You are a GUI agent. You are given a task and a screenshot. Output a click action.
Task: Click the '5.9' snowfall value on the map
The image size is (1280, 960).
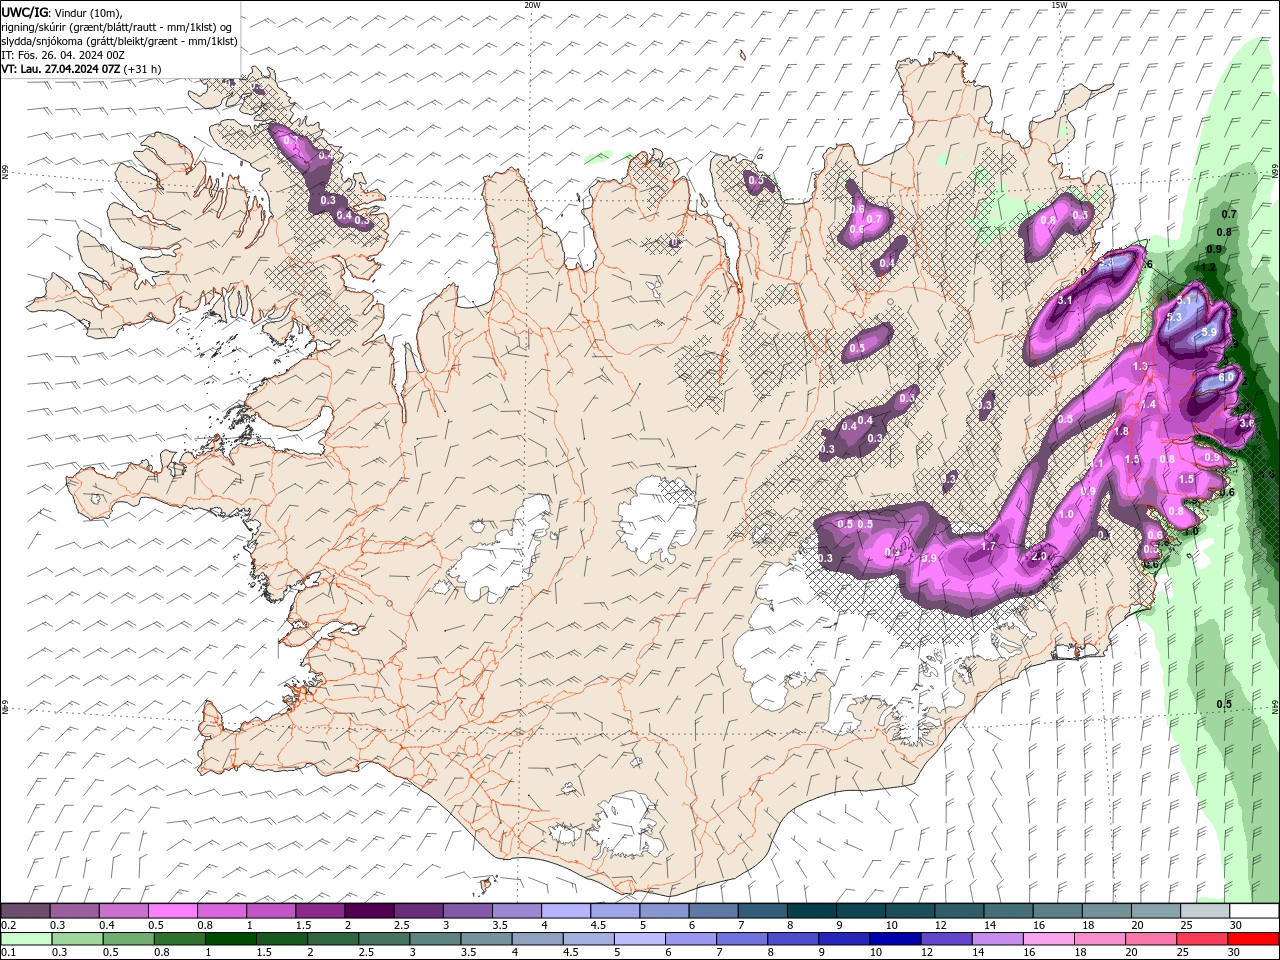point(1208,332)
